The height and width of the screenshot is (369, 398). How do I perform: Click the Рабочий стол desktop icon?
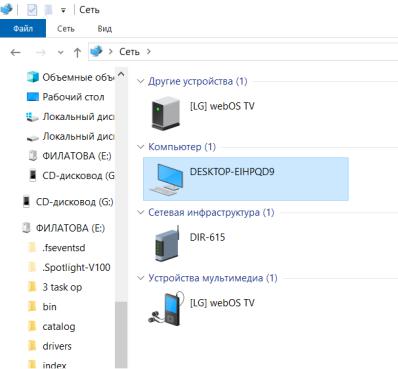point(33,97)
